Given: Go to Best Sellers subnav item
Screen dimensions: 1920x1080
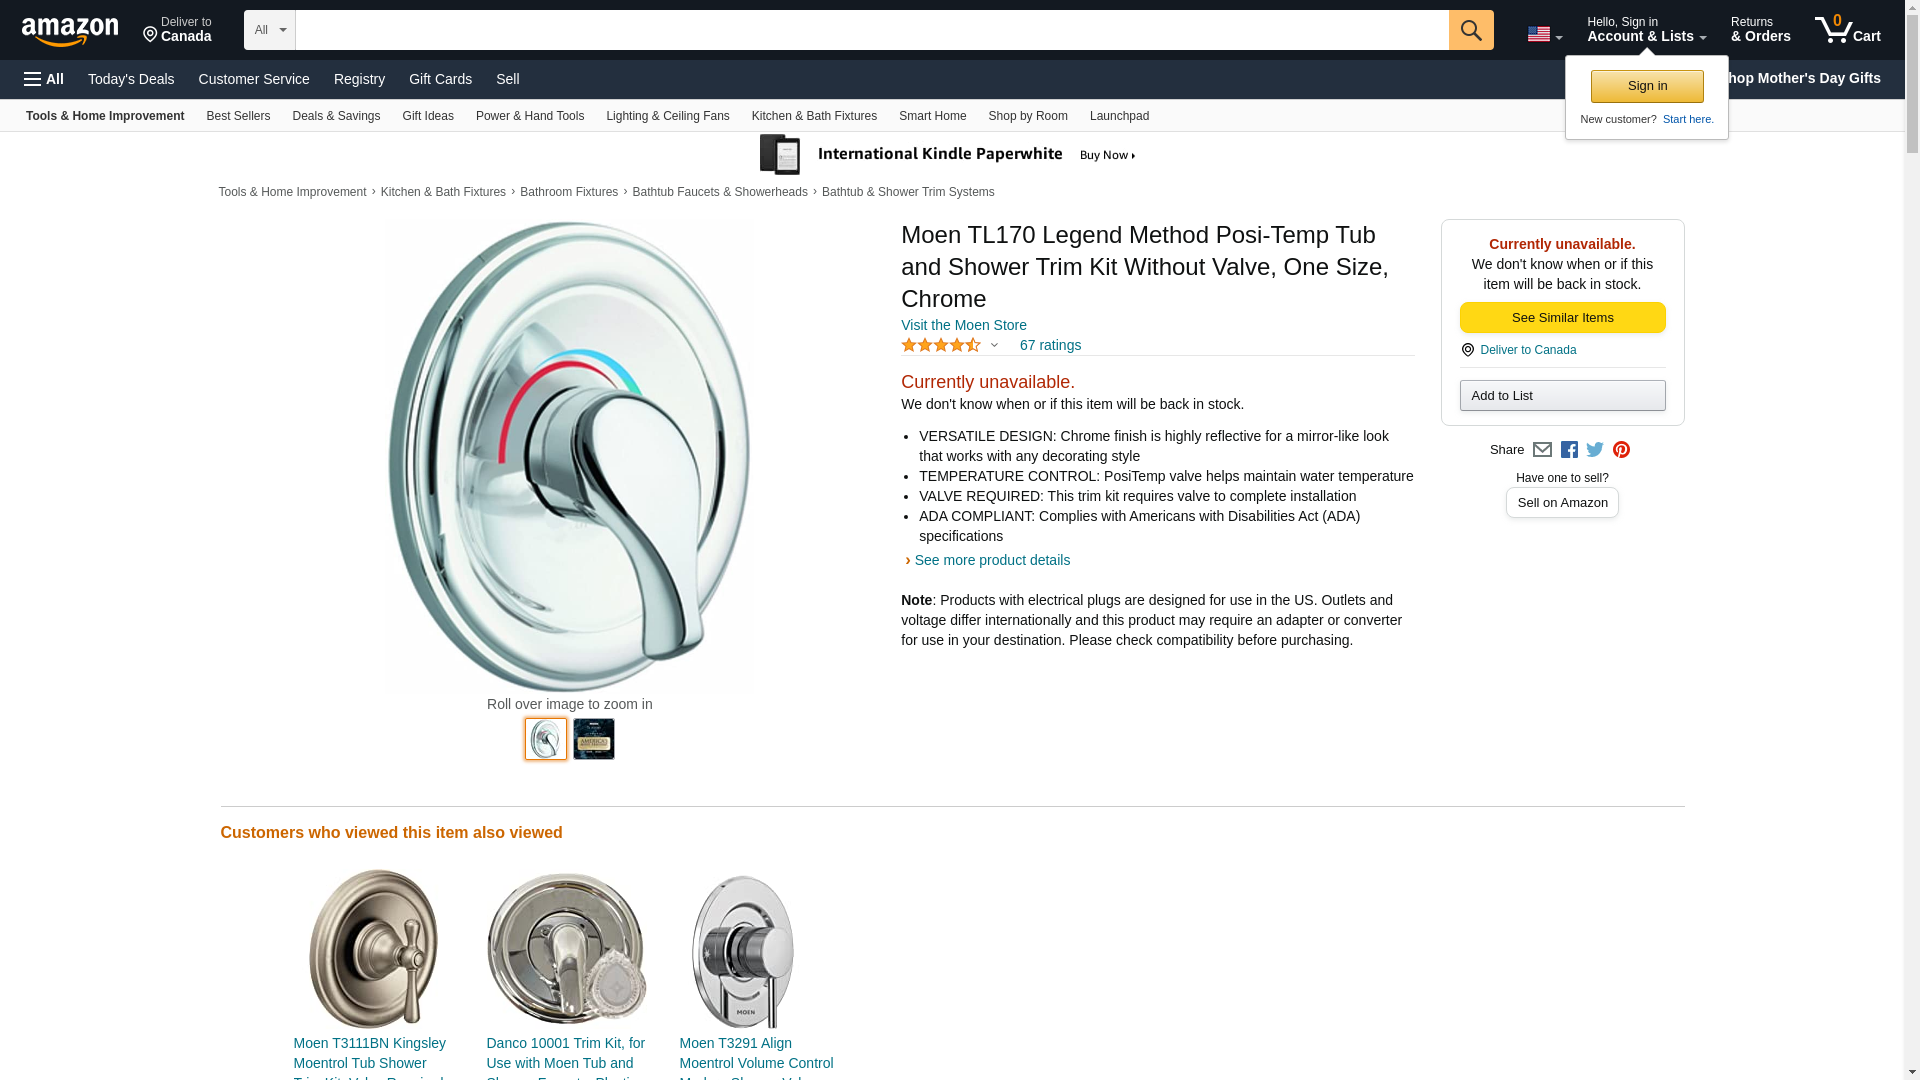Looking at the screenshot, I should tap(238, 116).
